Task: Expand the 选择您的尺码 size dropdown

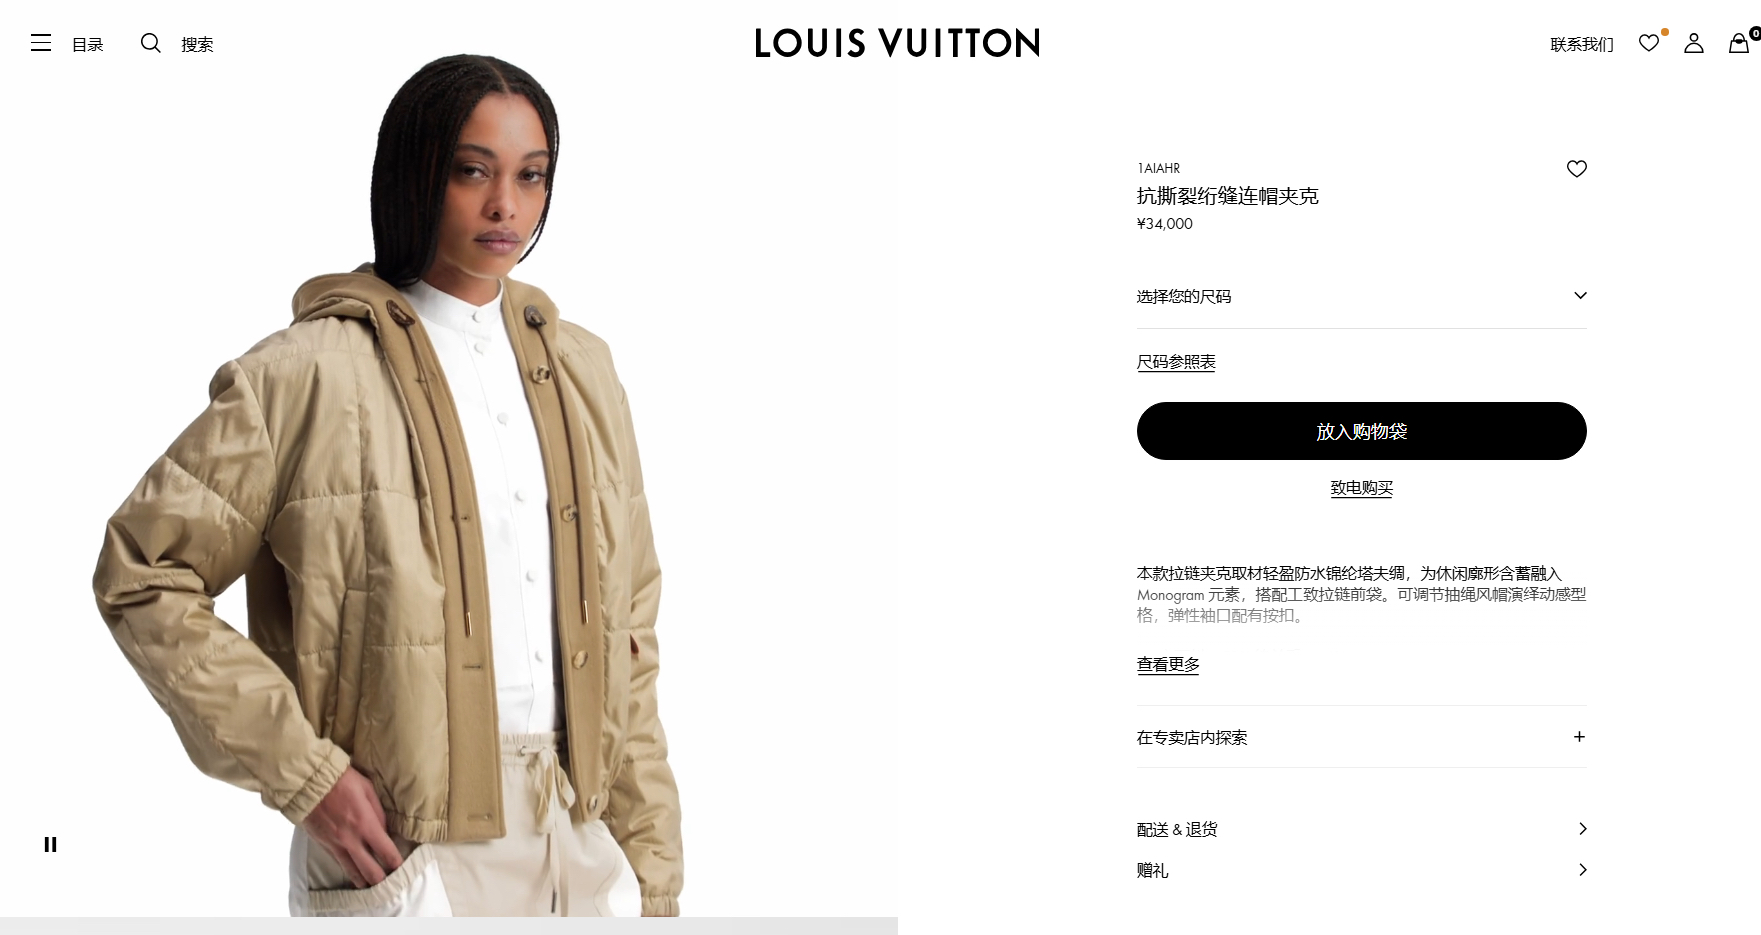Action: click(1362, 296)
